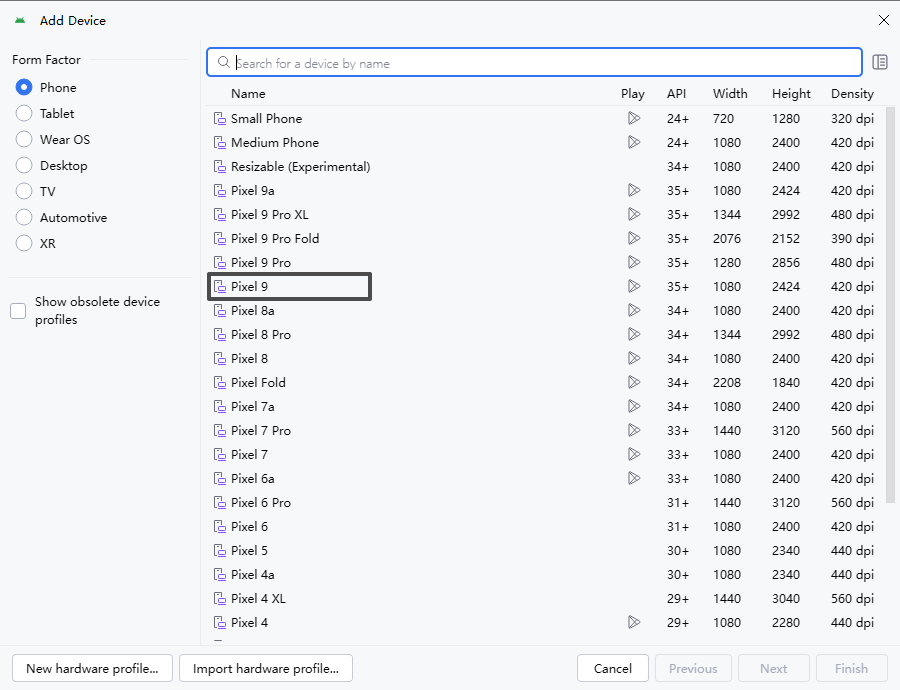
Task: Toggle the device details side panel icon
Action: [880, 62]
